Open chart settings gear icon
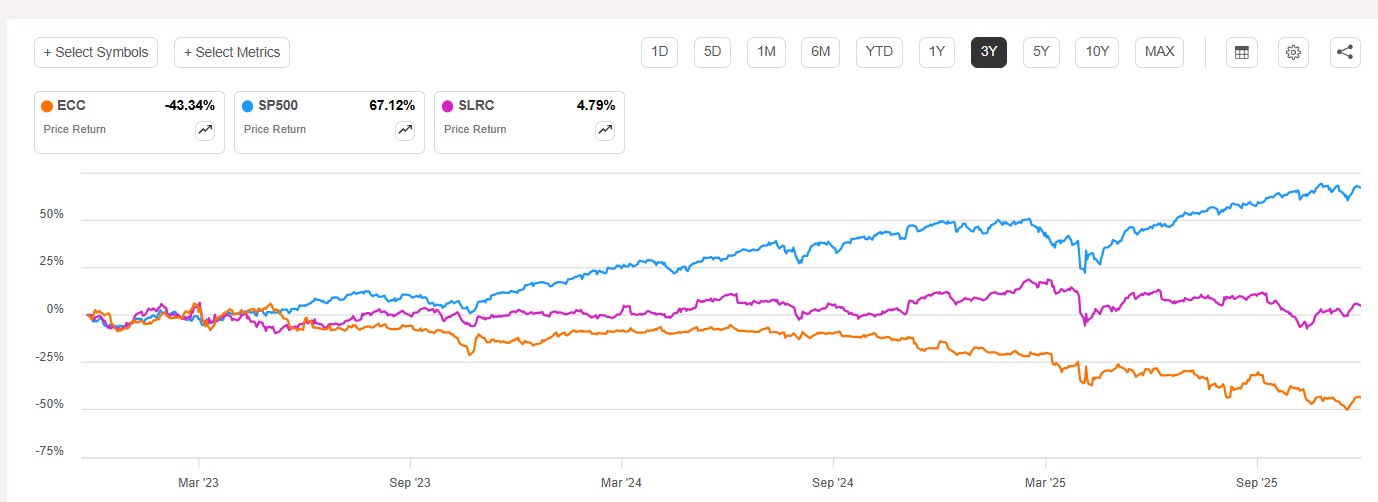This screenshot has width=1378, height=502. pyautogui.click(x=1293, y=53)
